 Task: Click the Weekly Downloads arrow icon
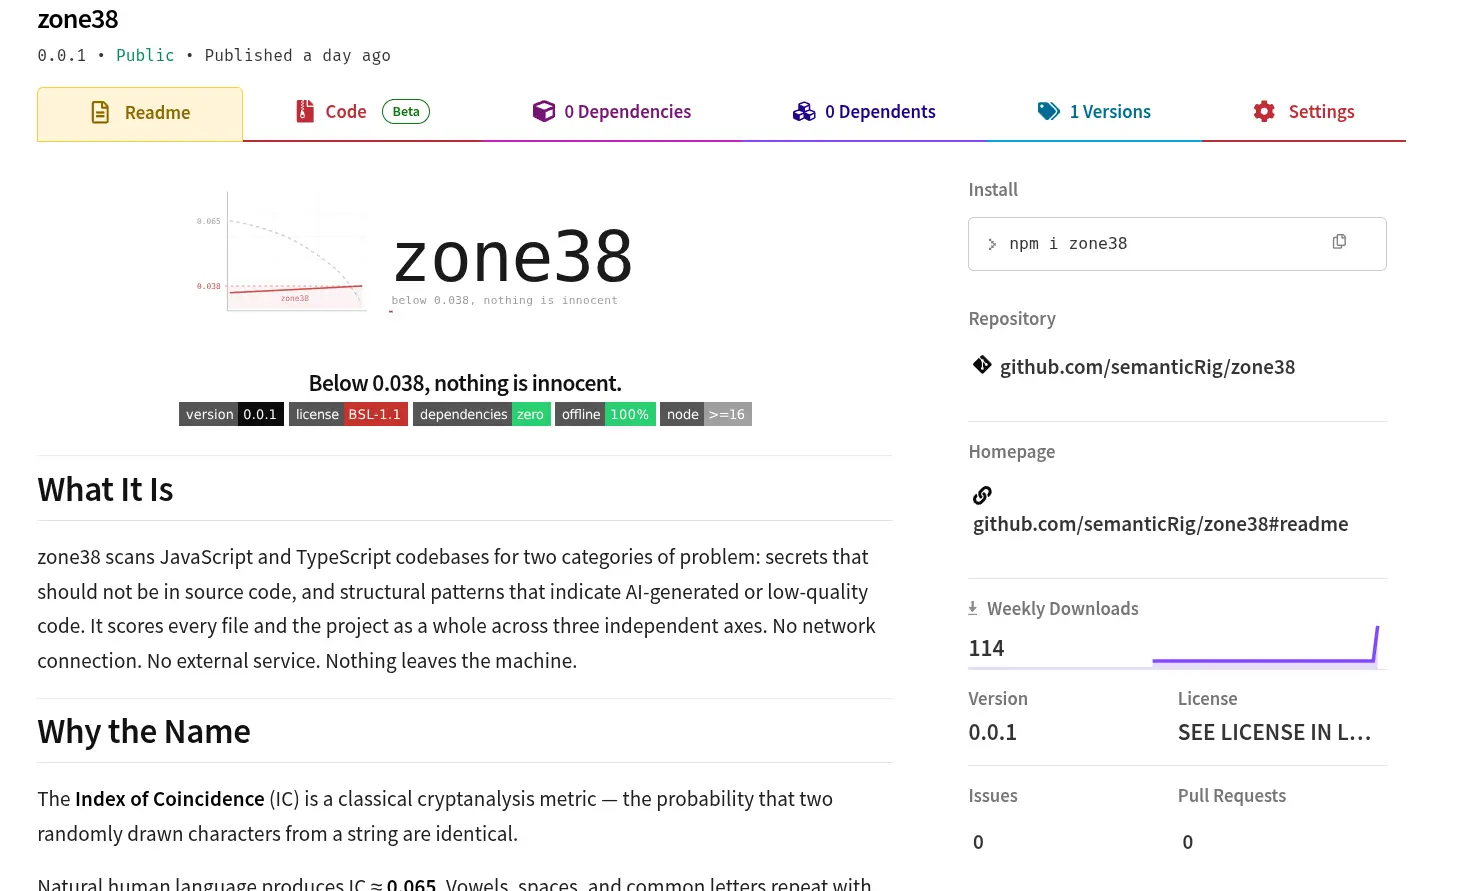[972, 608]
